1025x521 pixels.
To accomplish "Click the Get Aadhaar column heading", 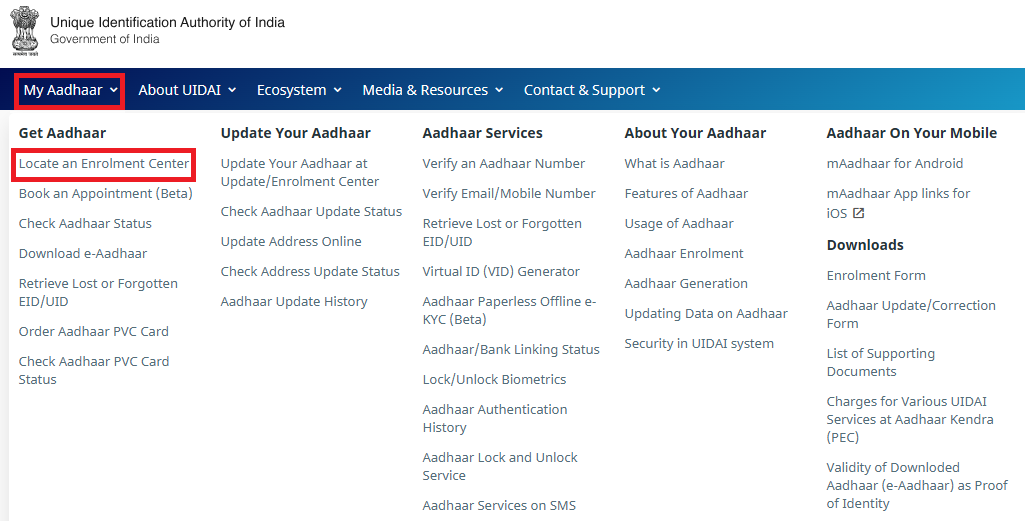I will pyautogui.click(x=62, y=133).
